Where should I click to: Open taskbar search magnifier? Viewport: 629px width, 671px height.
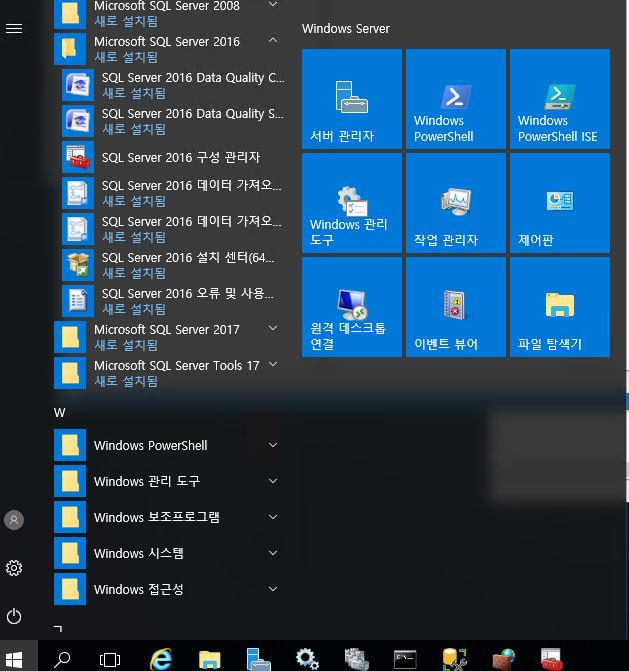coord(62,659)
